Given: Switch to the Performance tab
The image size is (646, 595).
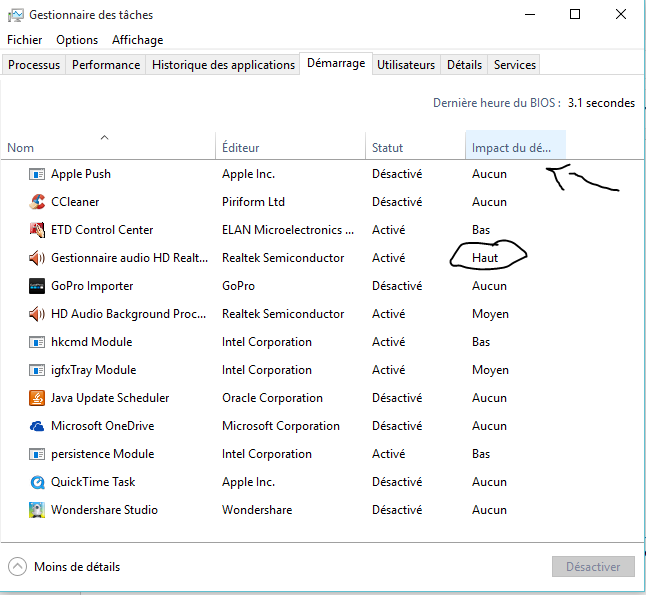Looking at the screenshot, I should 106,65.
